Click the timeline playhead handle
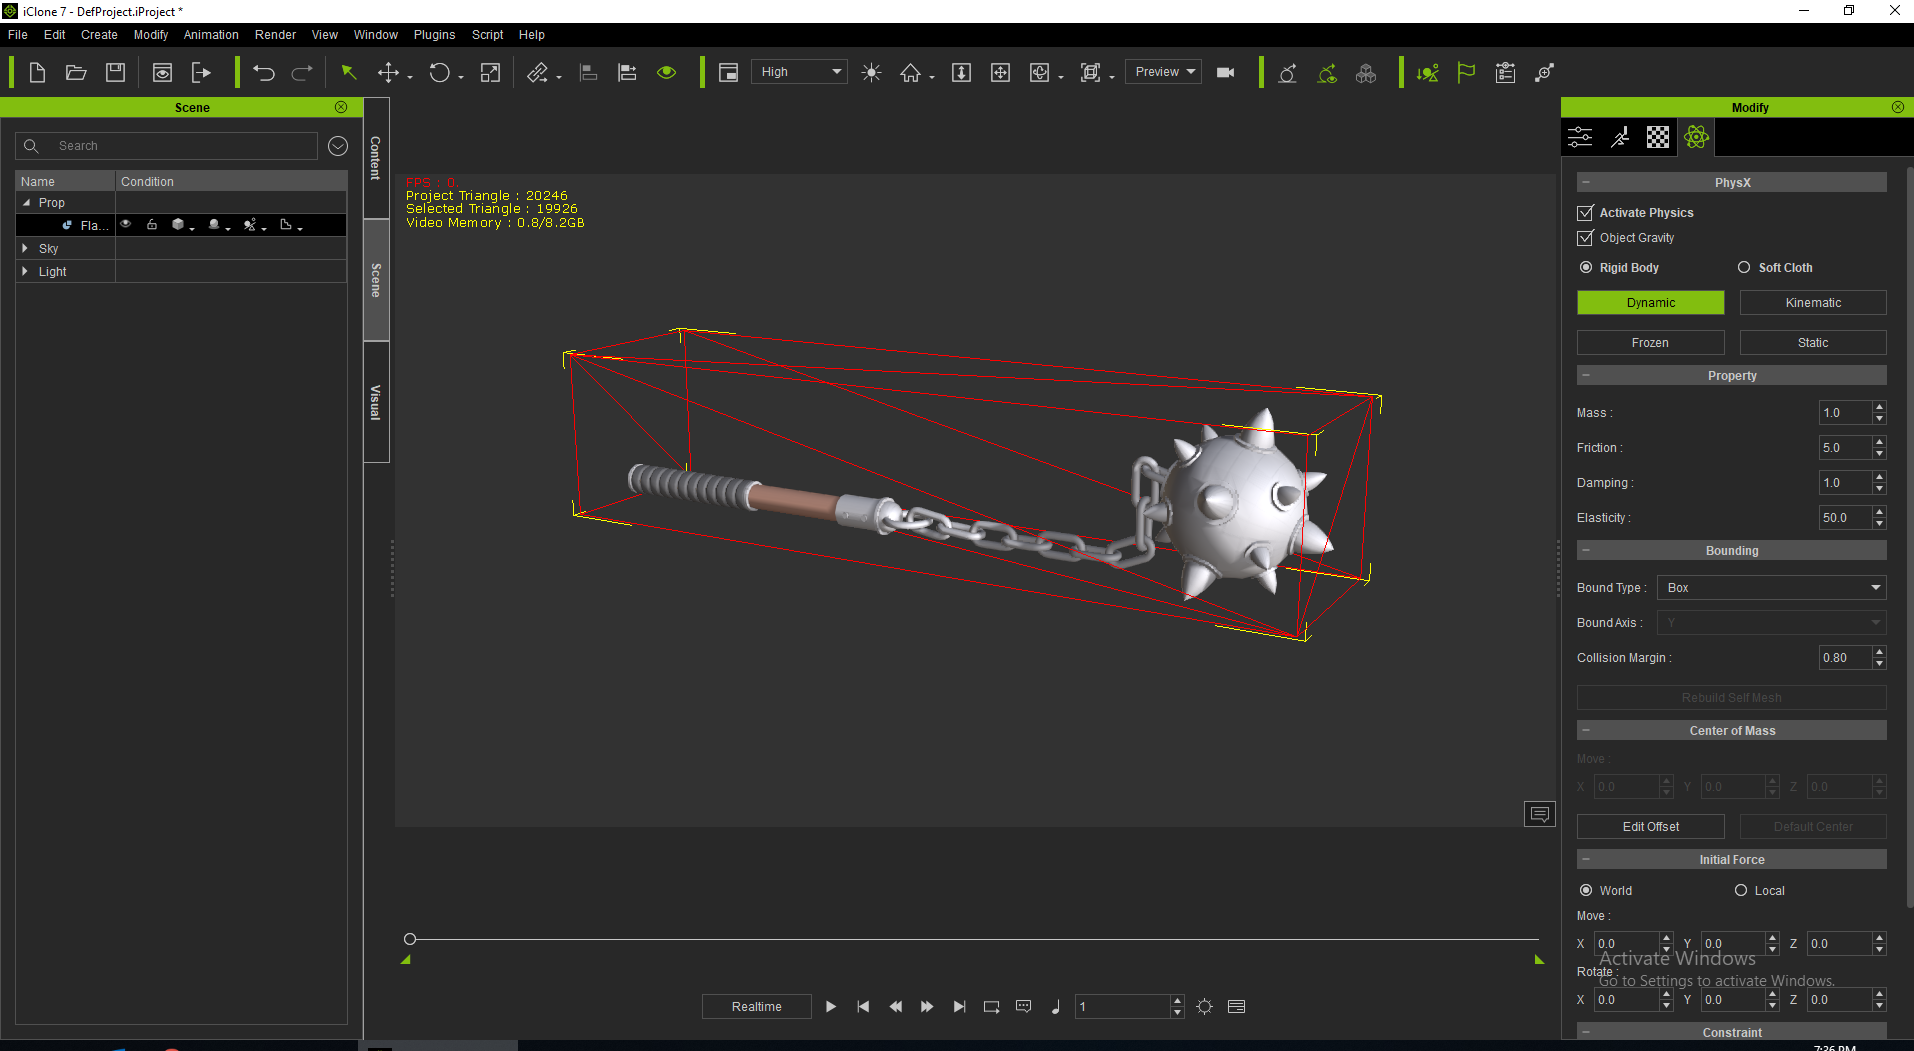Viewport: 1914px width, 1051px height. coord(410,939)
